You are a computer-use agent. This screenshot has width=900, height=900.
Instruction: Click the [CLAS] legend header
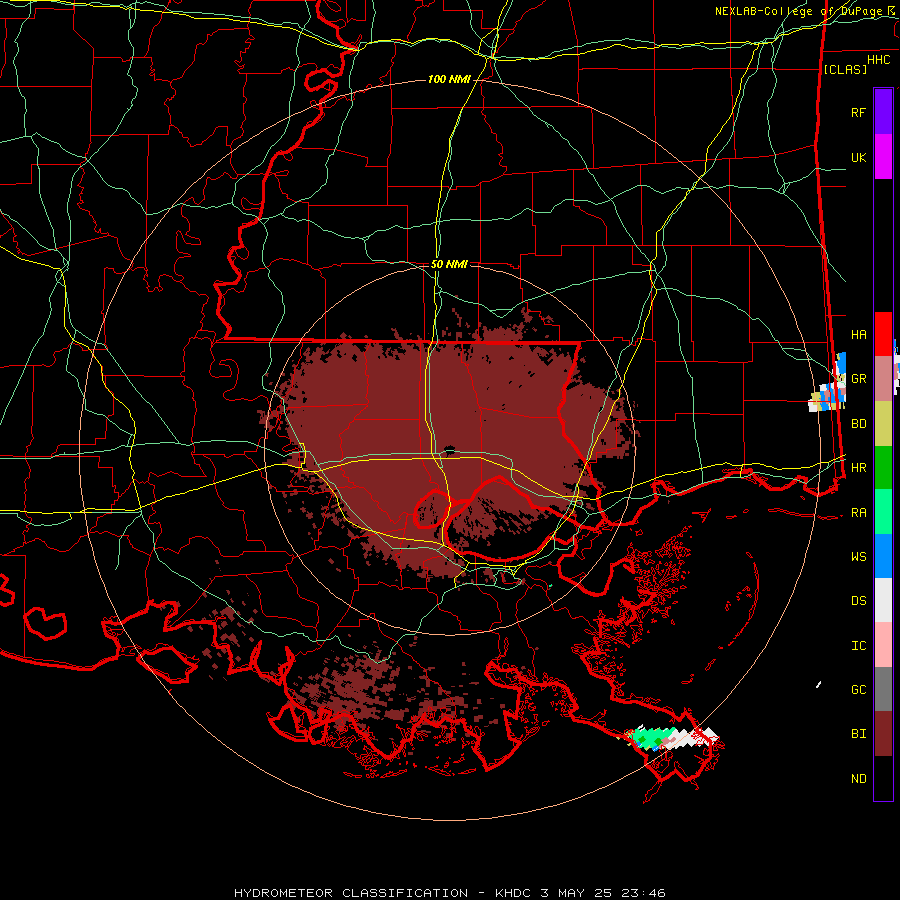845,69
